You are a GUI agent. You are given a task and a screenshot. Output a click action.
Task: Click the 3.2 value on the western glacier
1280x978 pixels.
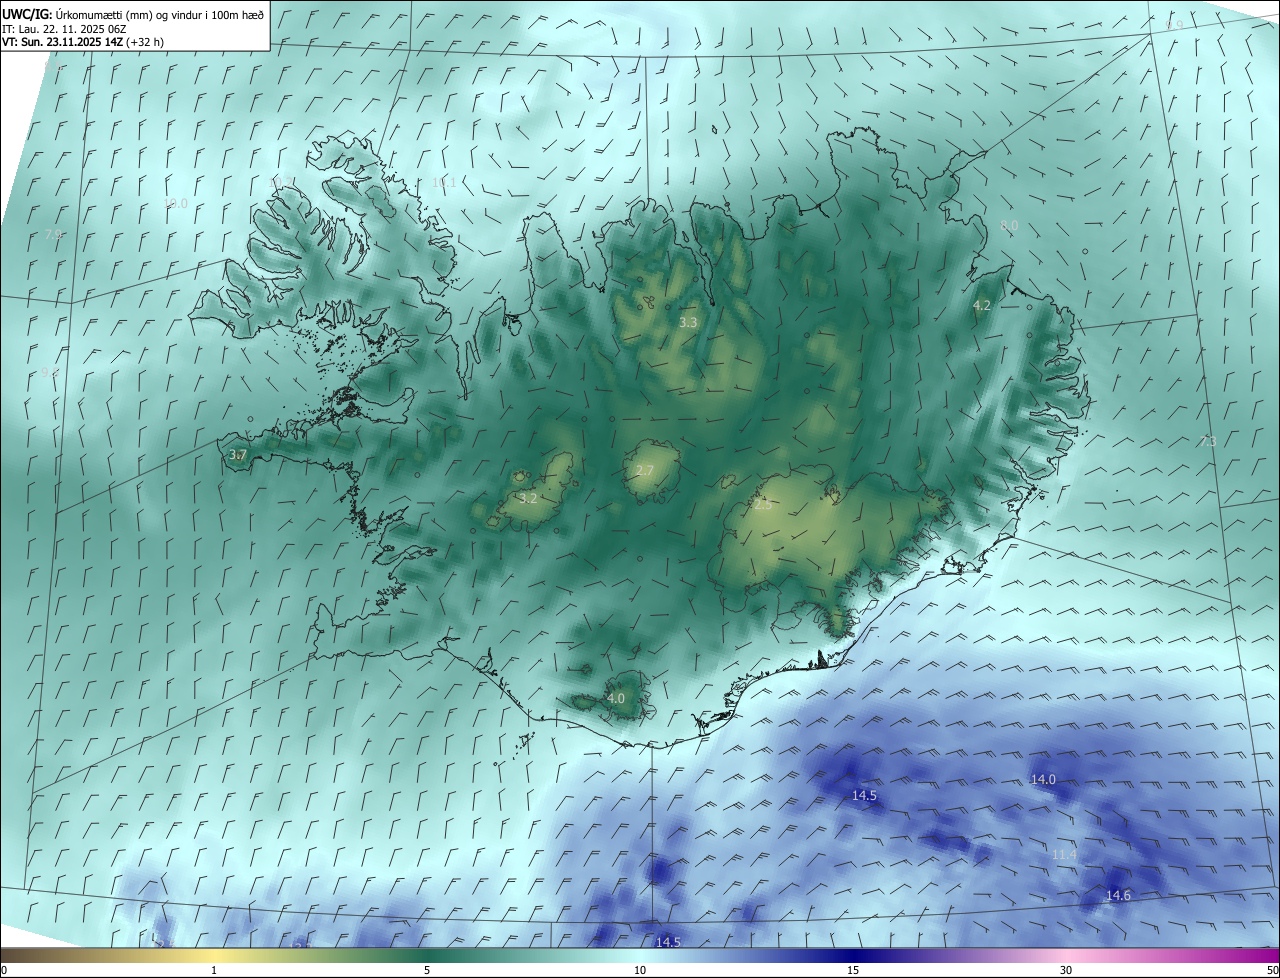coord(528,497)
